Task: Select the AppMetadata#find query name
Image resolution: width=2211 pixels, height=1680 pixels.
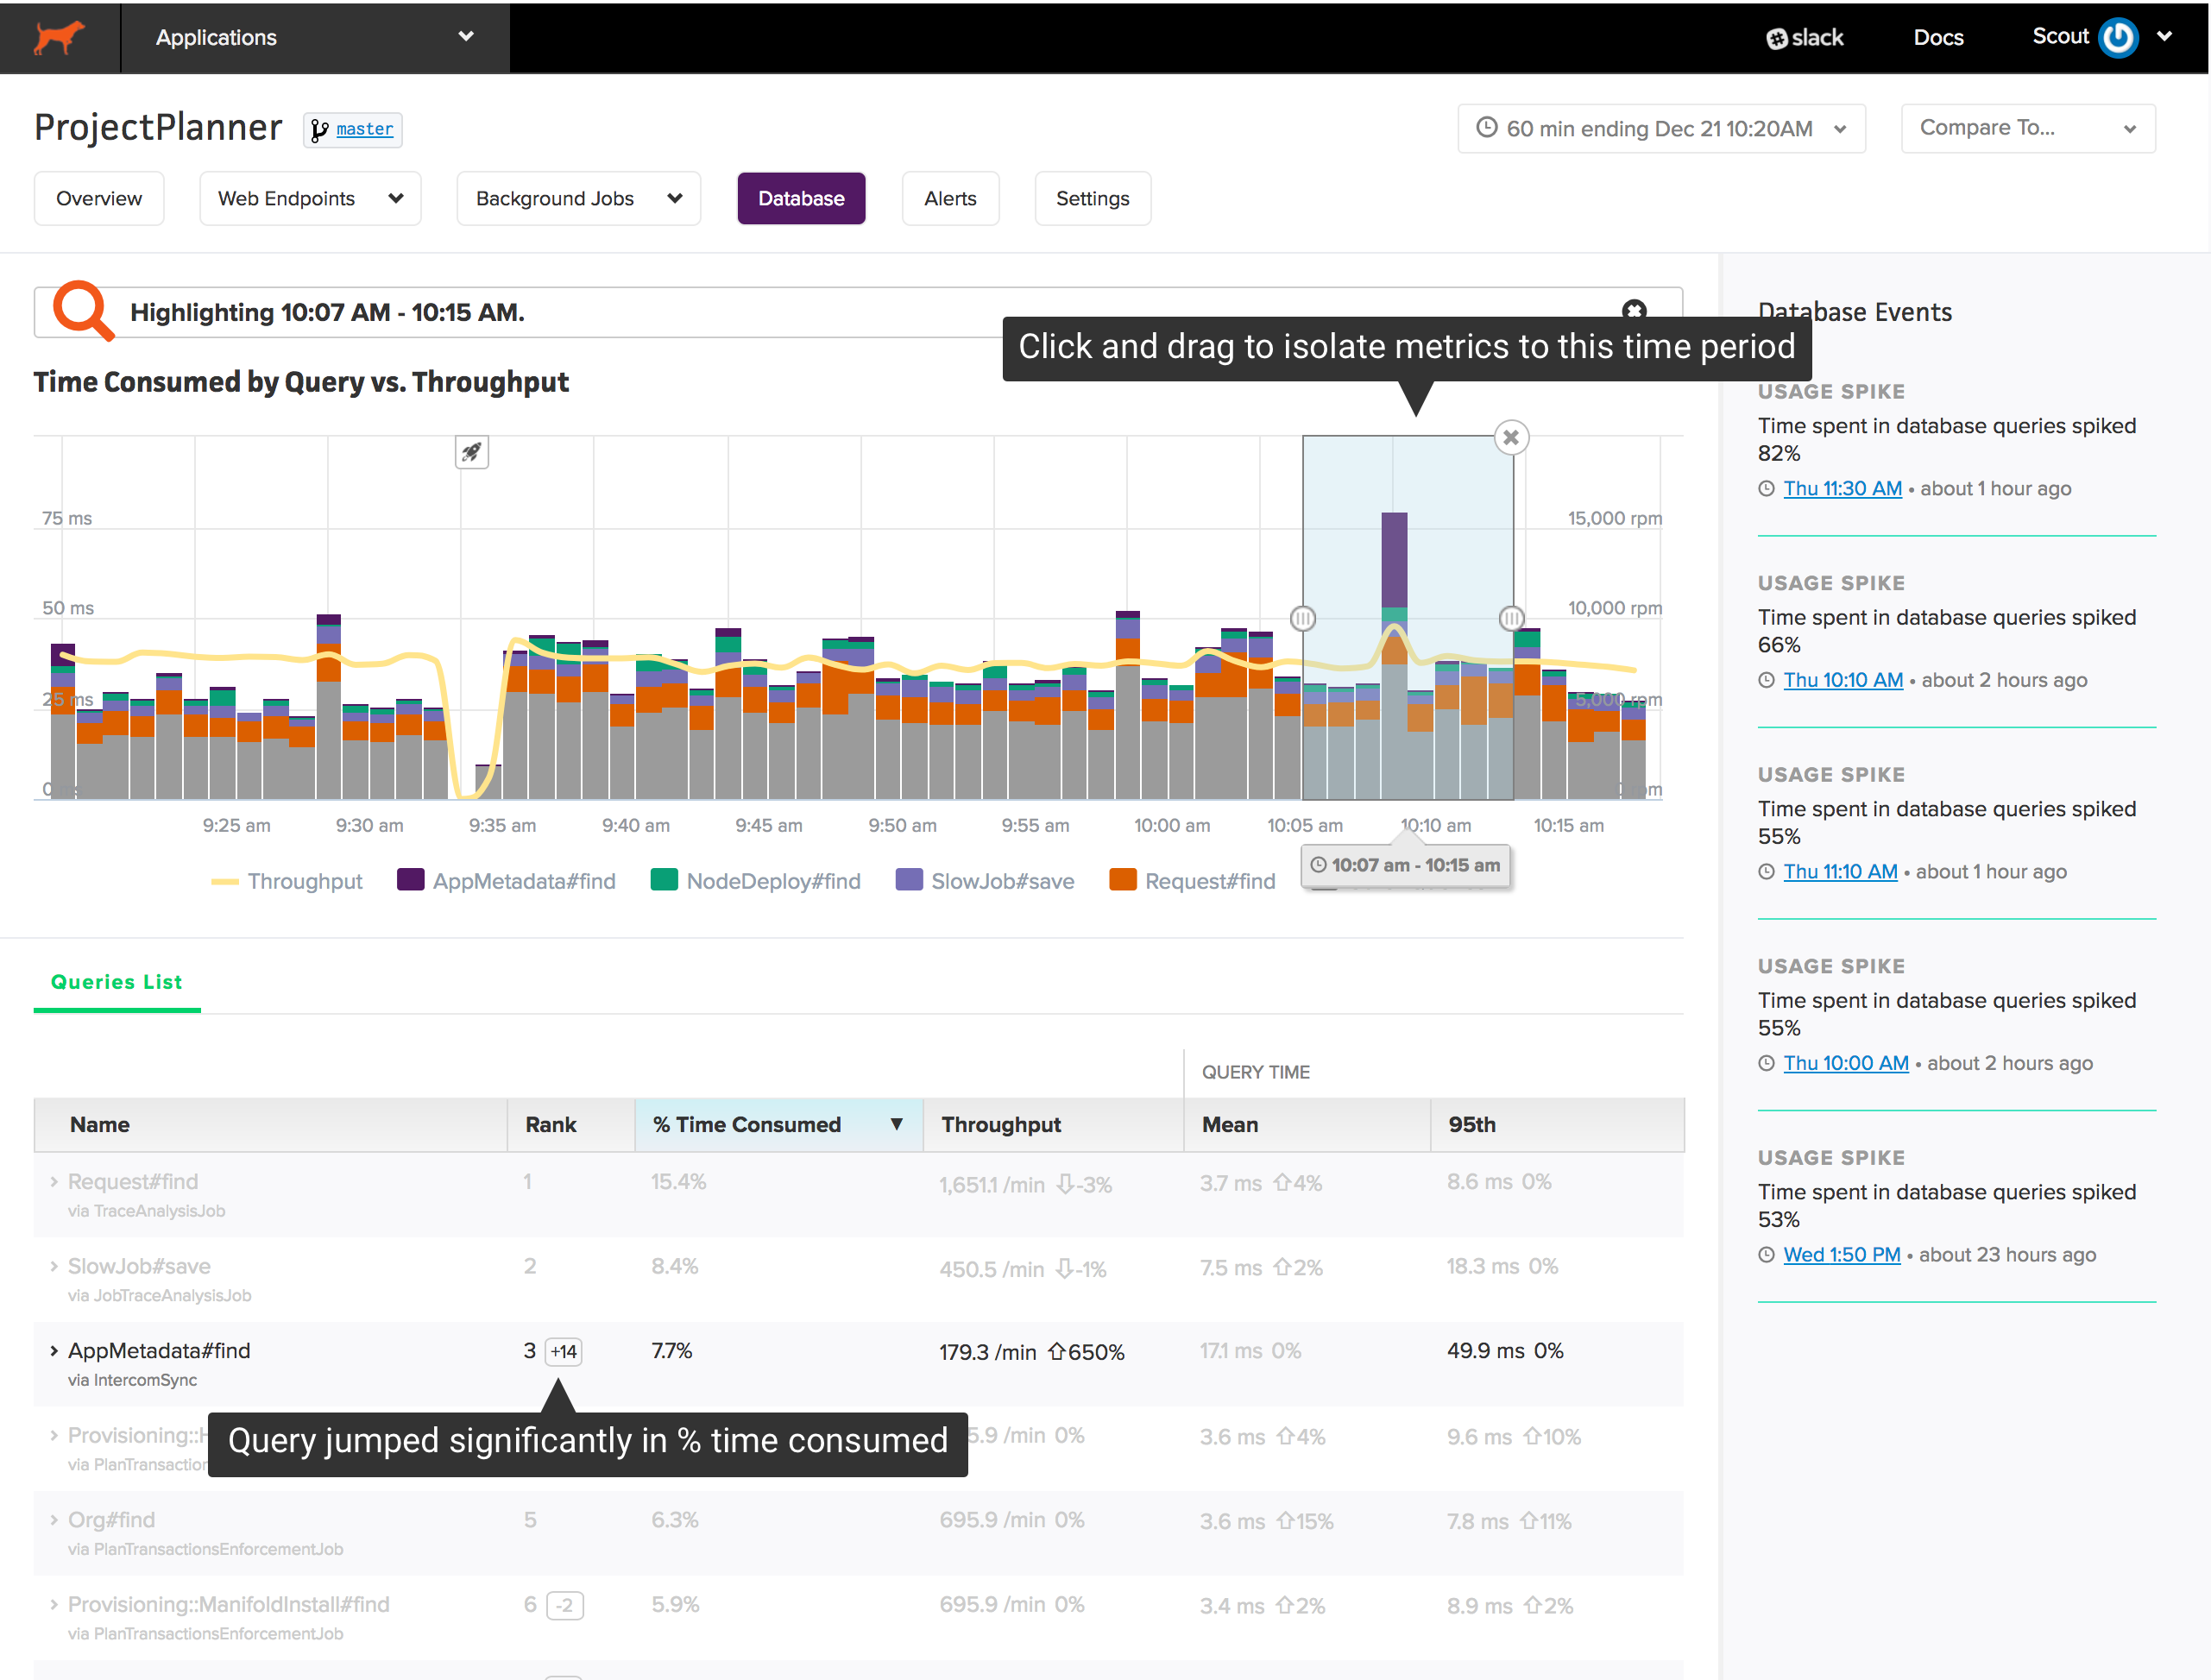Action: click(x=159, y=1351)
